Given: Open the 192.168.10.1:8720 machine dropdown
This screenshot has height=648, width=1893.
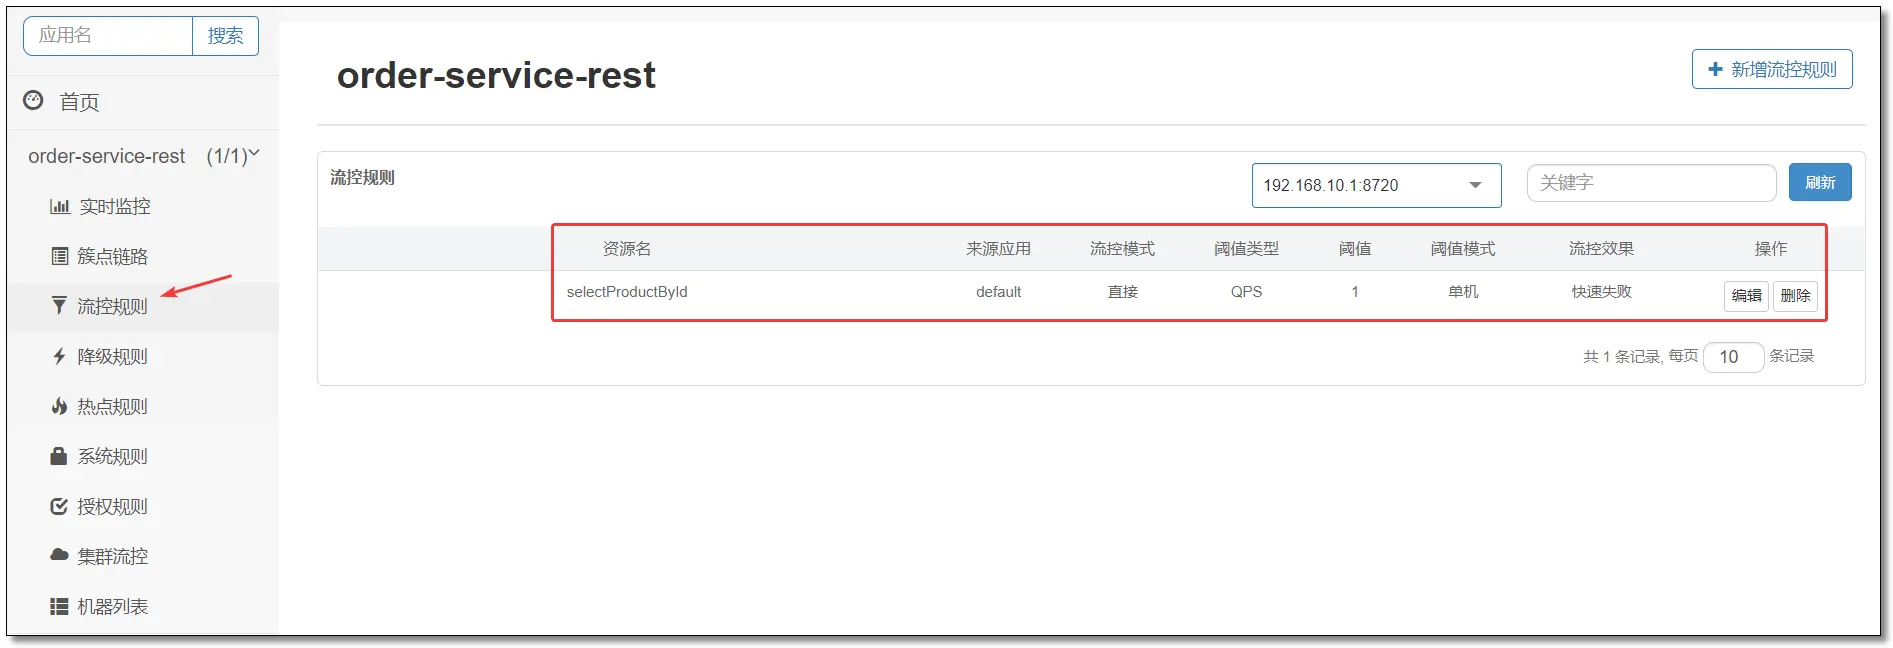Looking at the screenshot, I should (1376, 185).
